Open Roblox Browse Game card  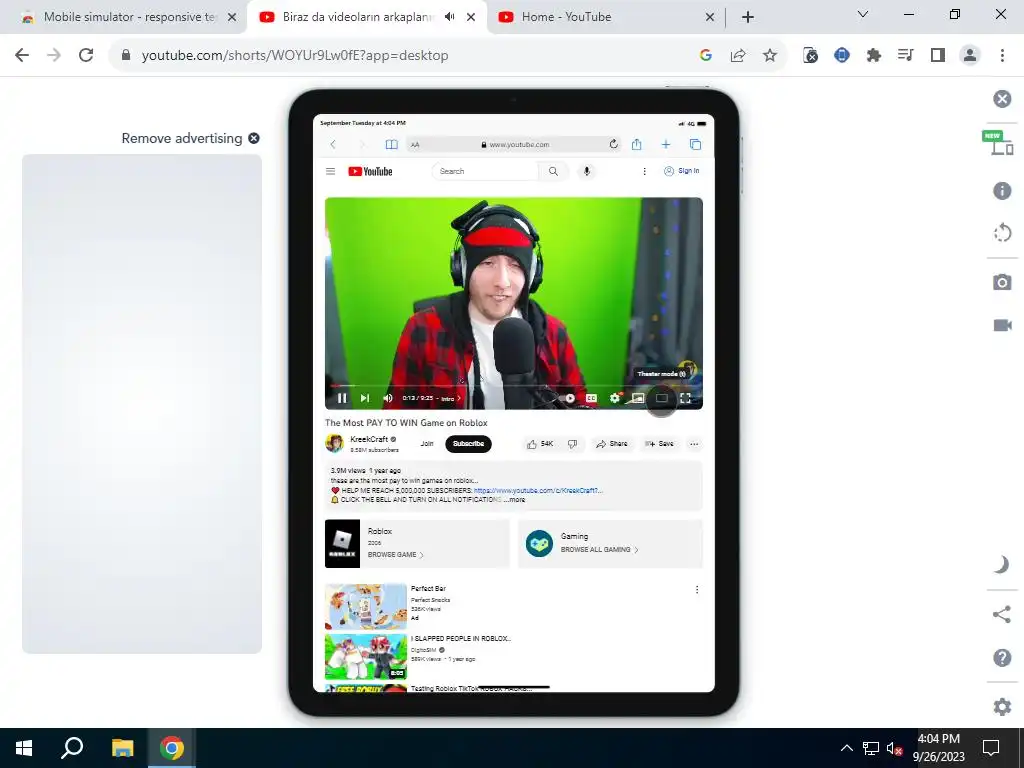pos(417,543)
